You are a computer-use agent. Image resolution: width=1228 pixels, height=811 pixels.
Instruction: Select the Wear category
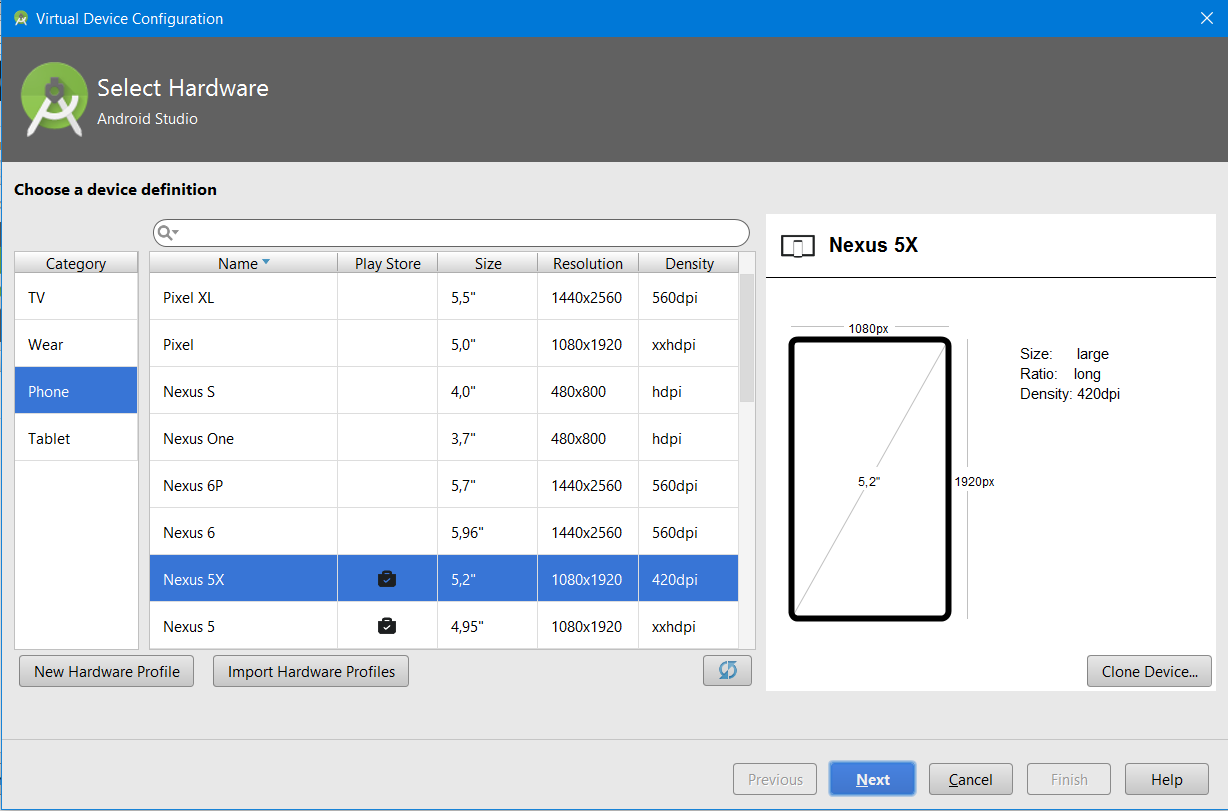76,344
